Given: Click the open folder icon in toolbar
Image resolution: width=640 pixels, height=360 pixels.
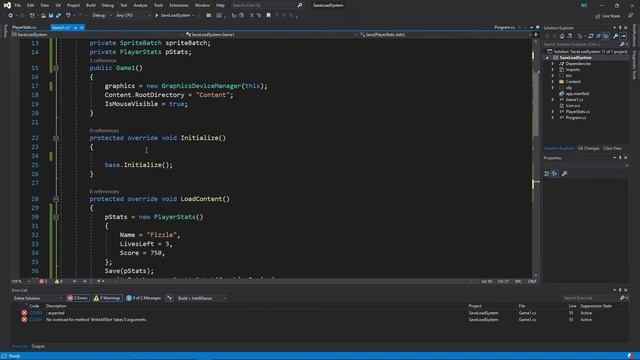Looking at the screenshot, I should 43,16.
